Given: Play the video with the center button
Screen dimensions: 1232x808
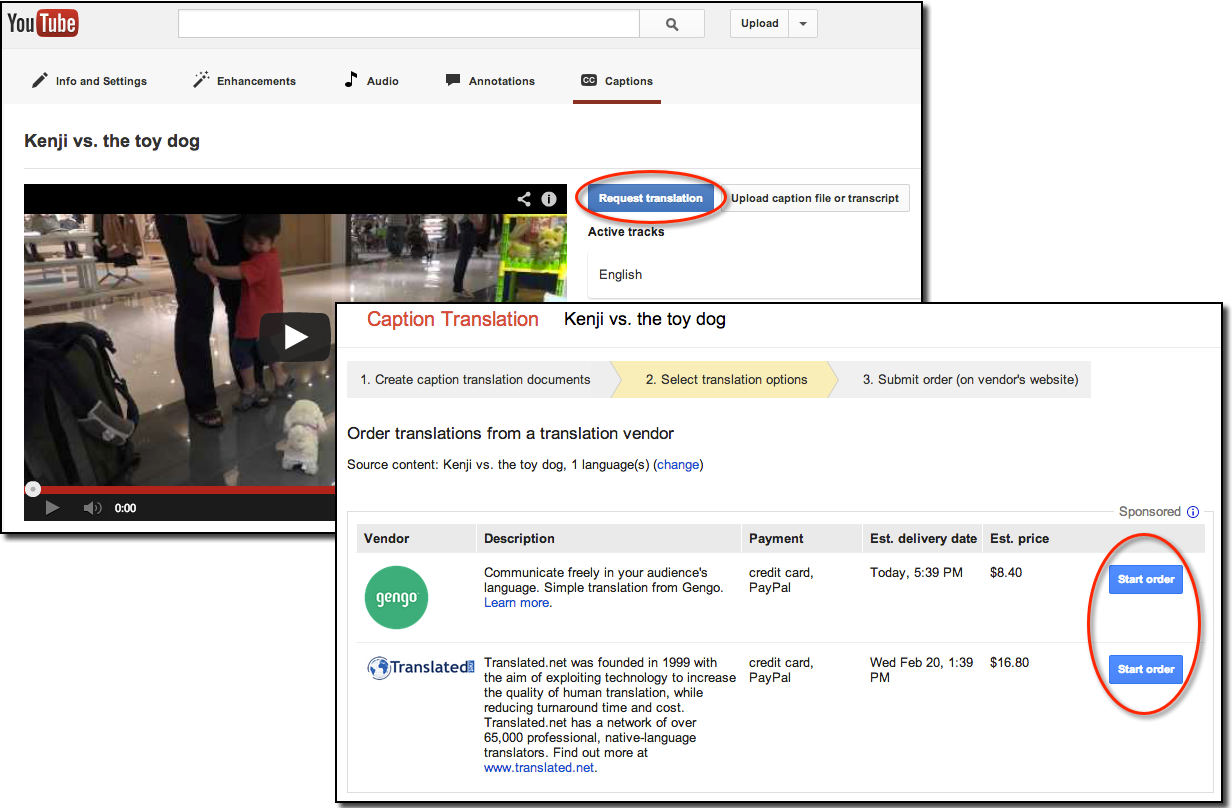Looking at the screenshot, I should coord(295,337).
